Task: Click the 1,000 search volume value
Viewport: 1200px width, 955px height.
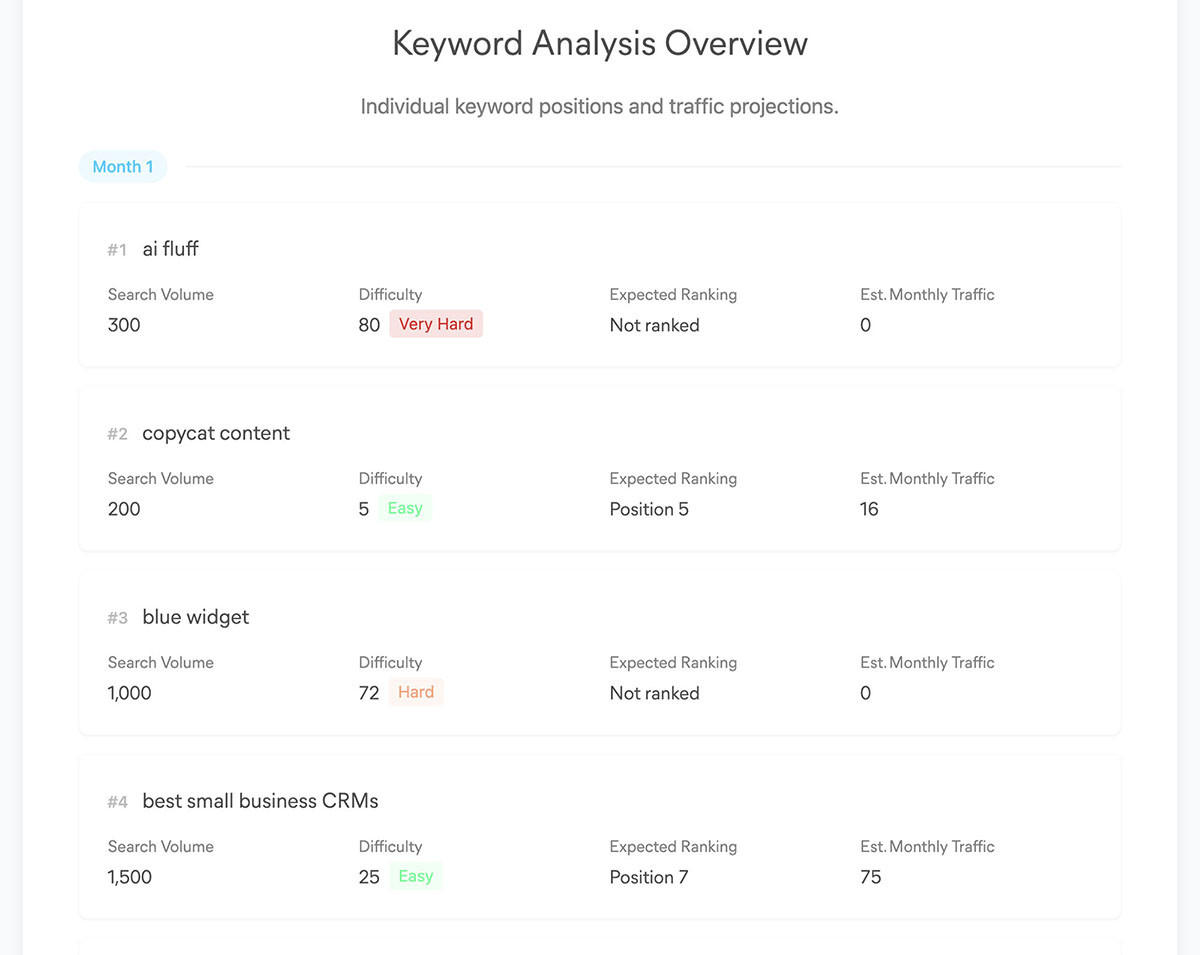Action: [130, 693]
